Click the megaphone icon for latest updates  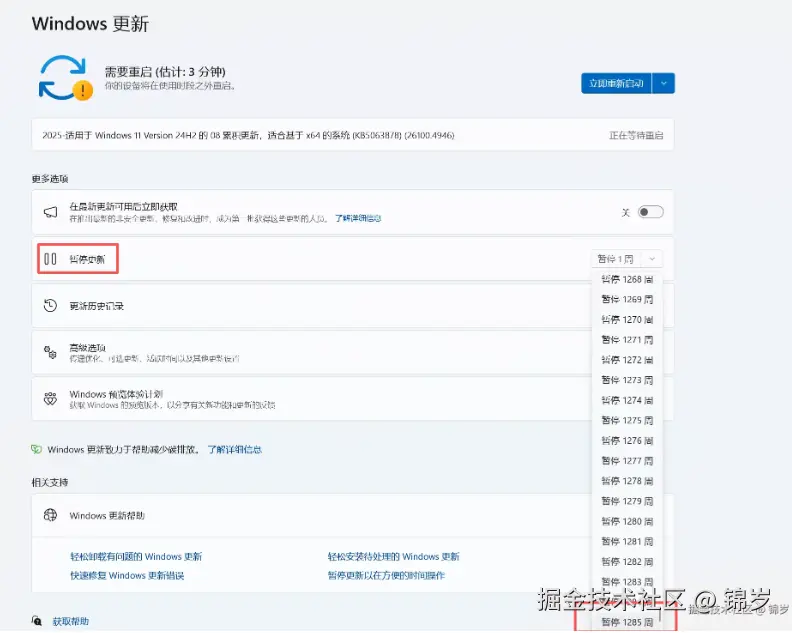pos(51,212)
